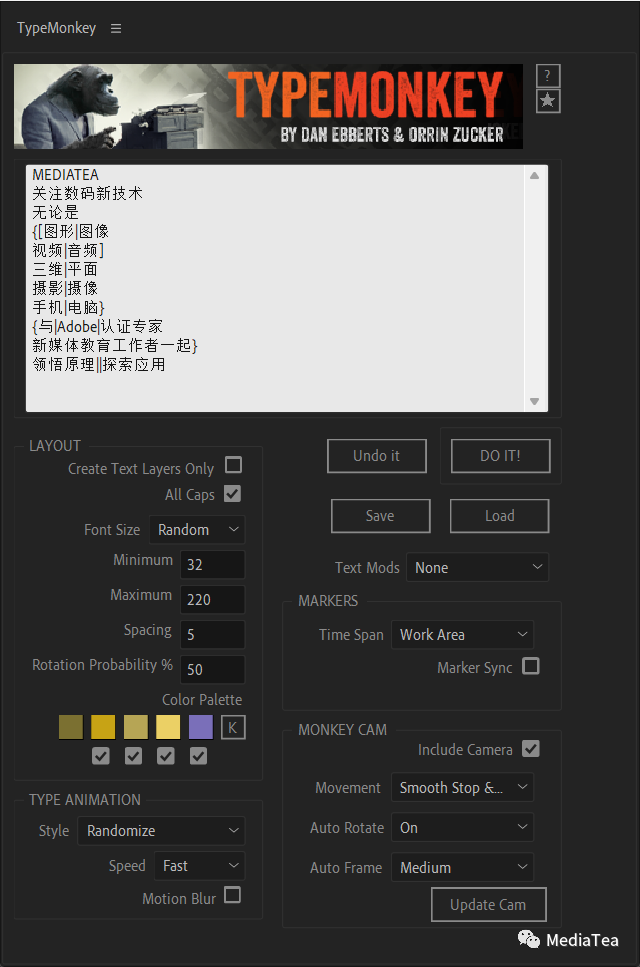Screen dimensions: 640x967
Task: Open the Speed Fast dropdown
Action: [x=200, y=866]
